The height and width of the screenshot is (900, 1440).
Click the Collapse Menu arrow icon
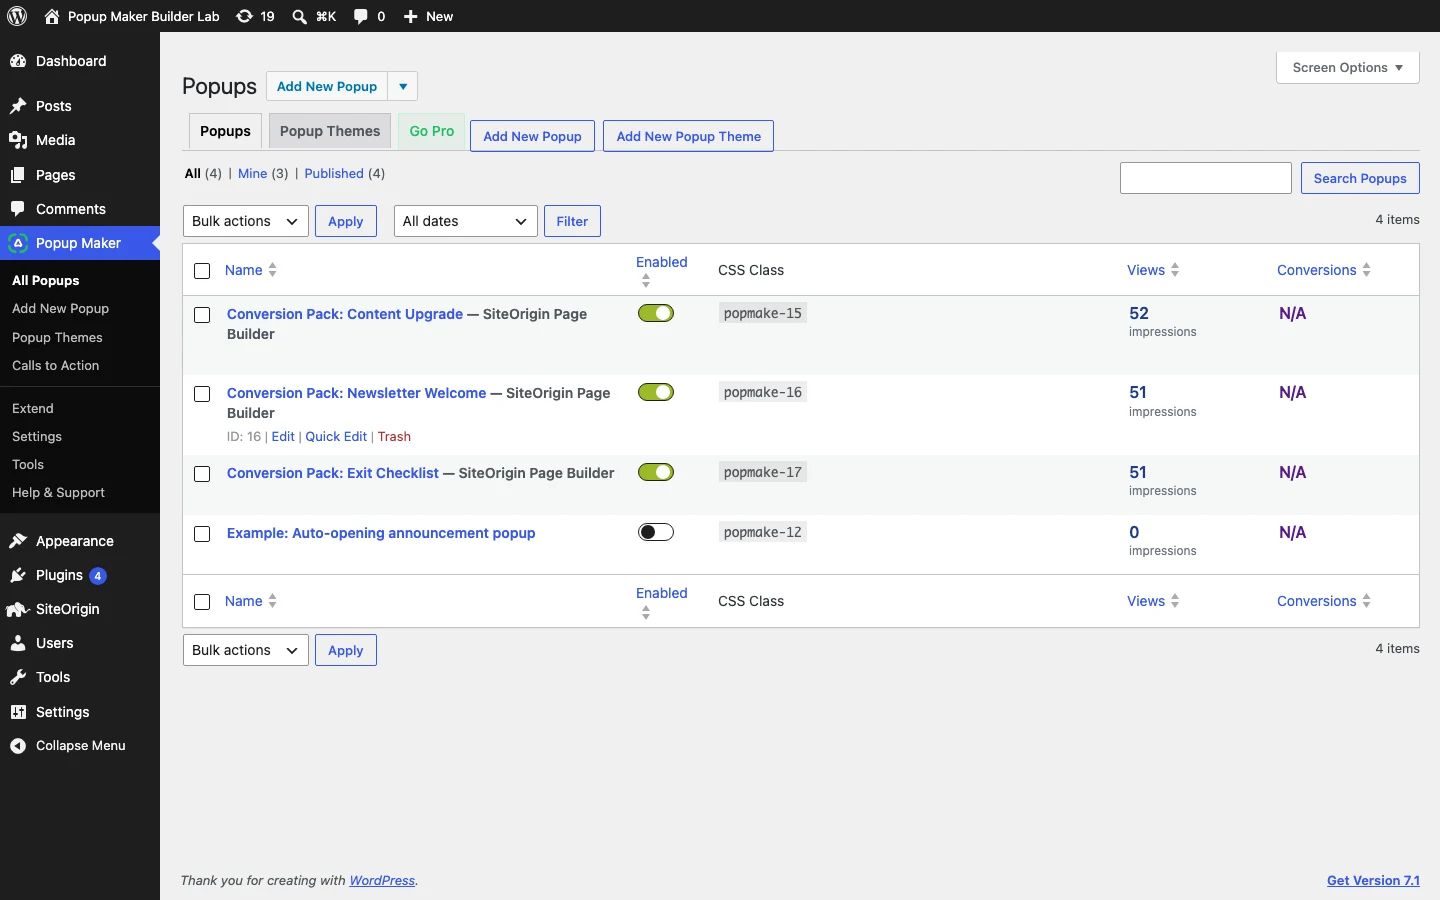18,746
